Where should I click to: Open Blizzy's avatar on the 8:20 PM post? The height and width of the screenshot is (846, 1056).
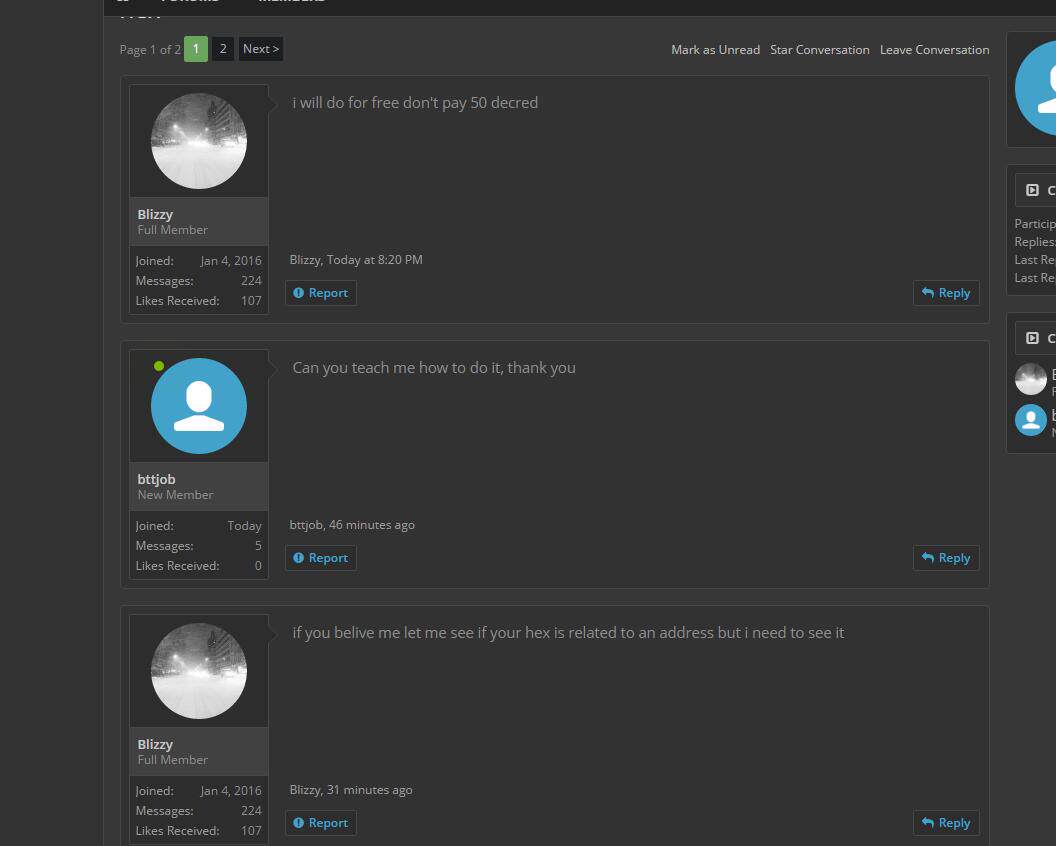pos(199,141)
